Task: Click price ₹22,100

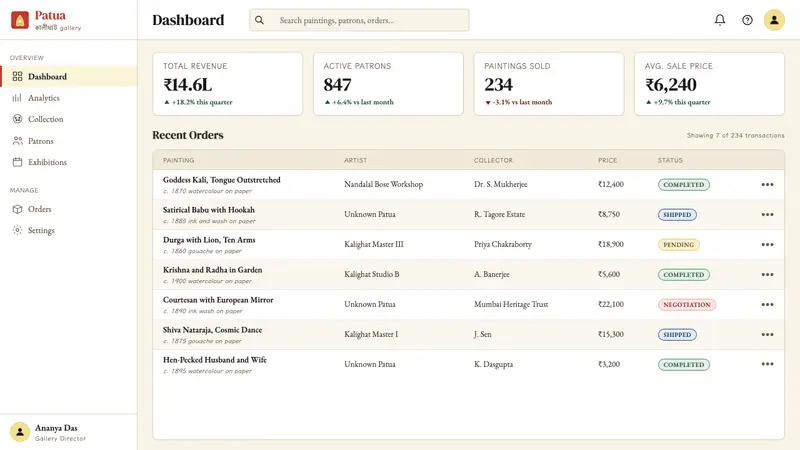Action: click(x=611, y=305)
